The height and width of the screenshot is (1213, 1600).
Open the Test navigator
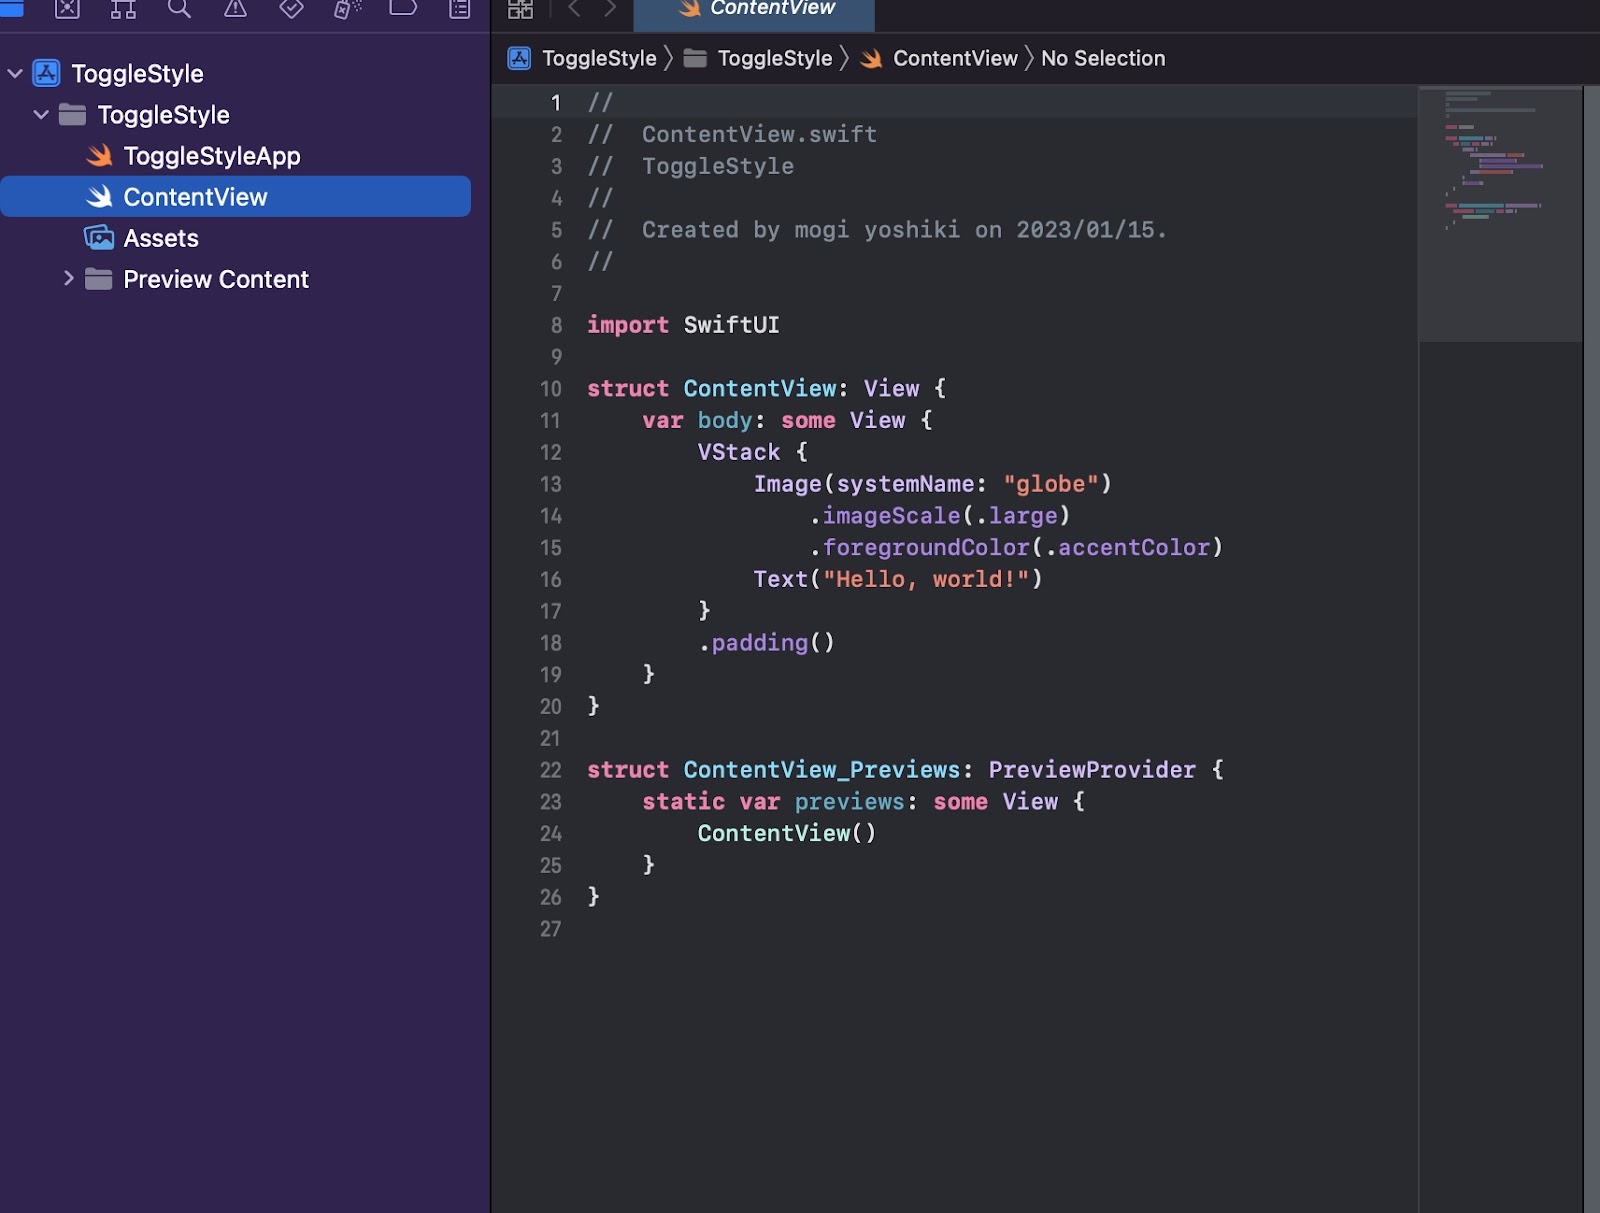click(291, 9)
